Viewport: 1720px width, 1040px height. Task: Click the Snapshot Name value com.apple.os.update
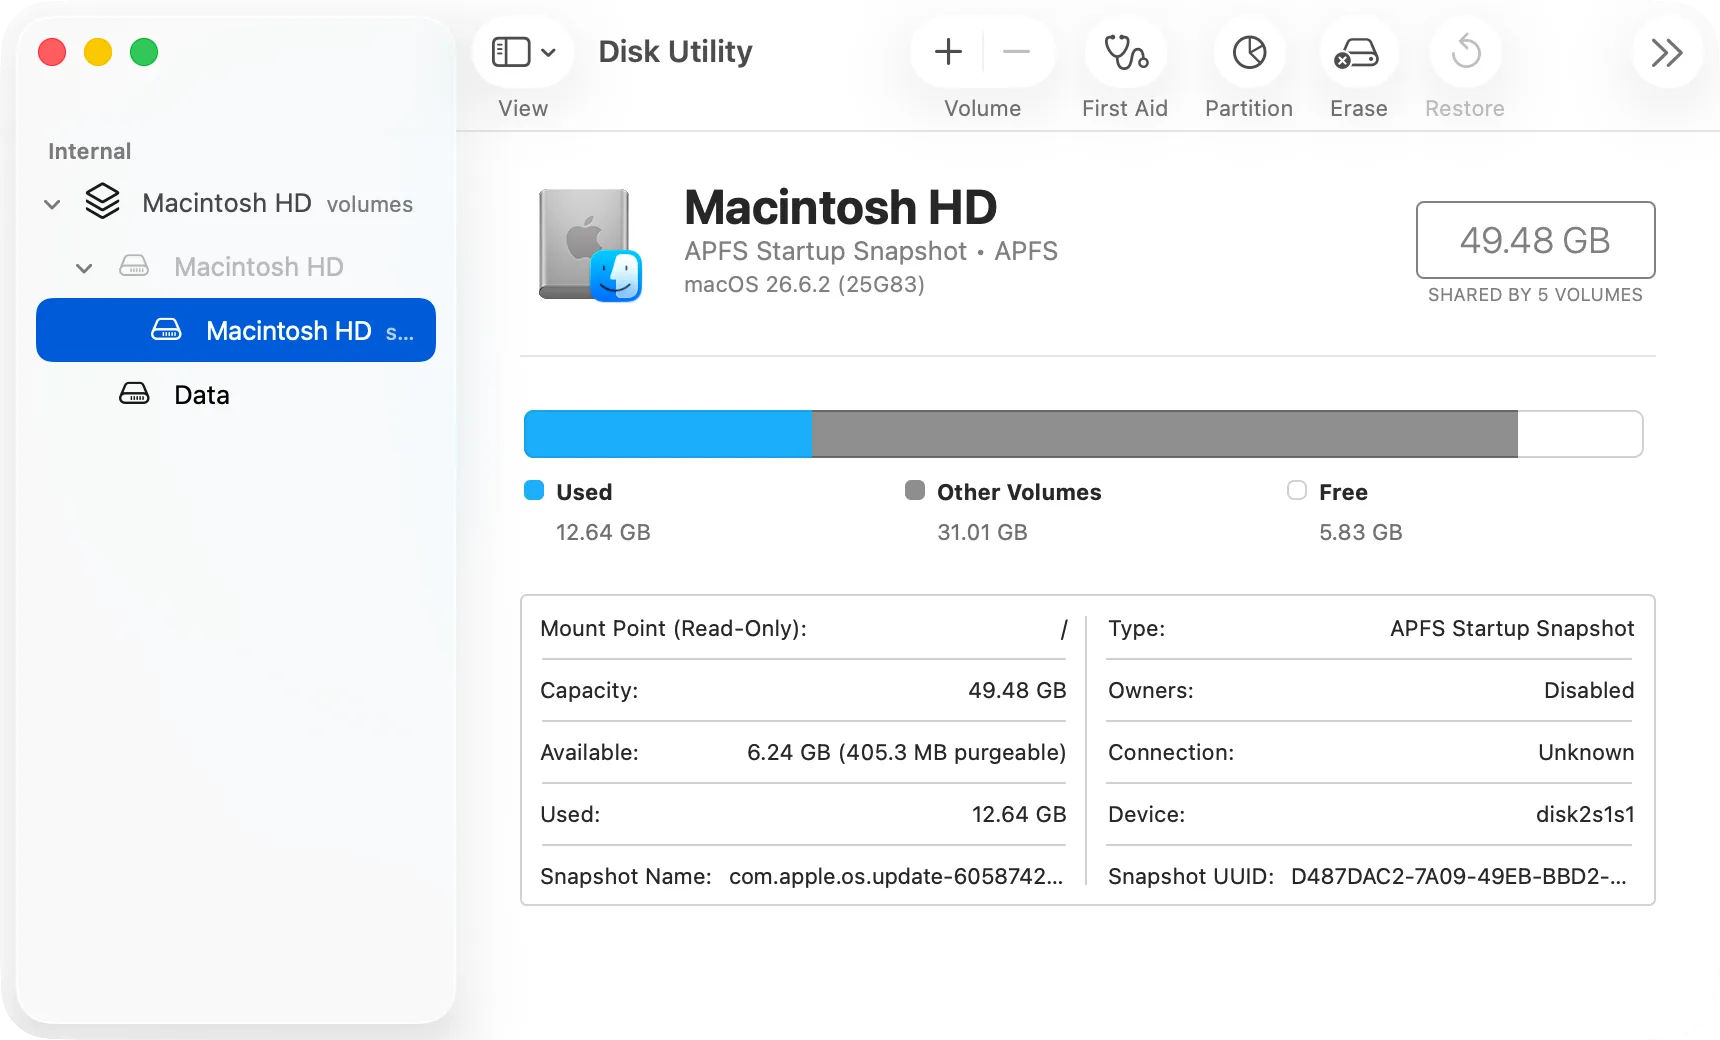(x=896, y=877)
